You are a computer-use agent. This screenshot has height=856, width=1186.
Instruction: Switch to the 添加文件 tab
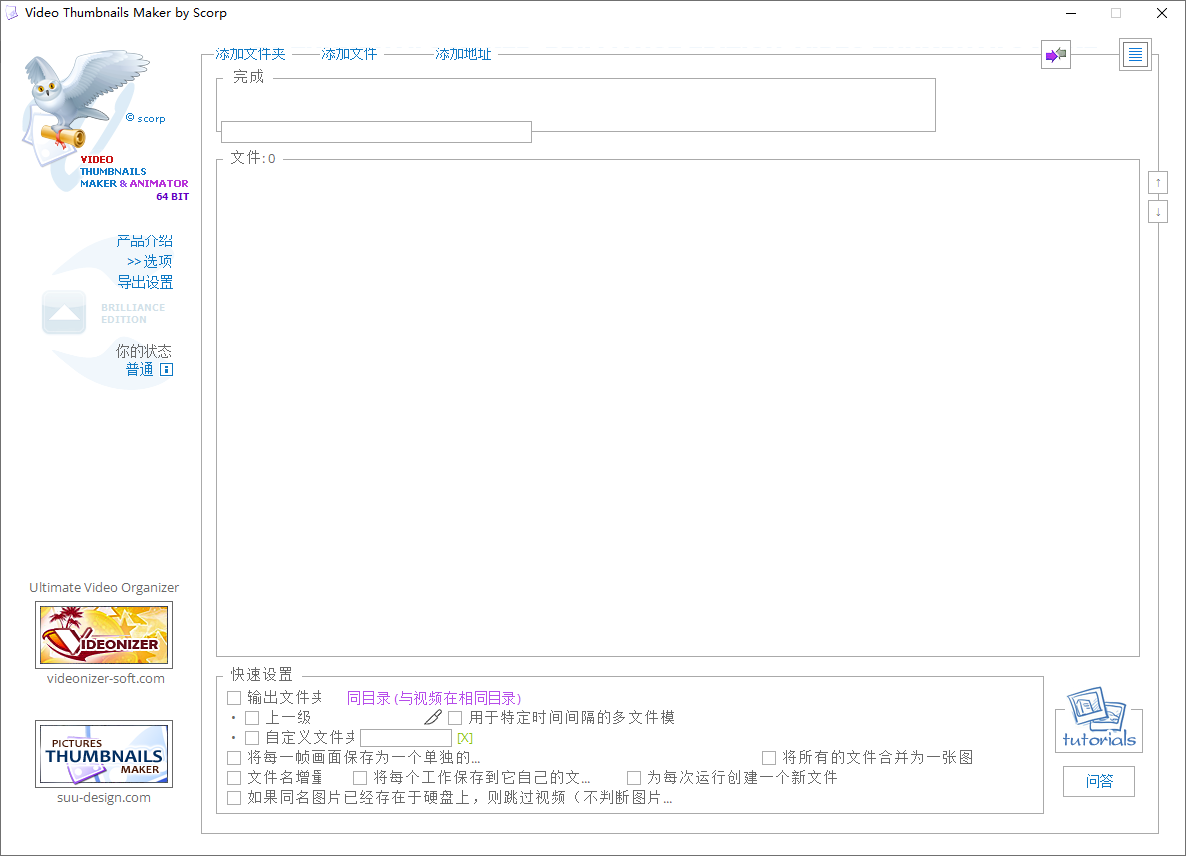click(348, 54)
